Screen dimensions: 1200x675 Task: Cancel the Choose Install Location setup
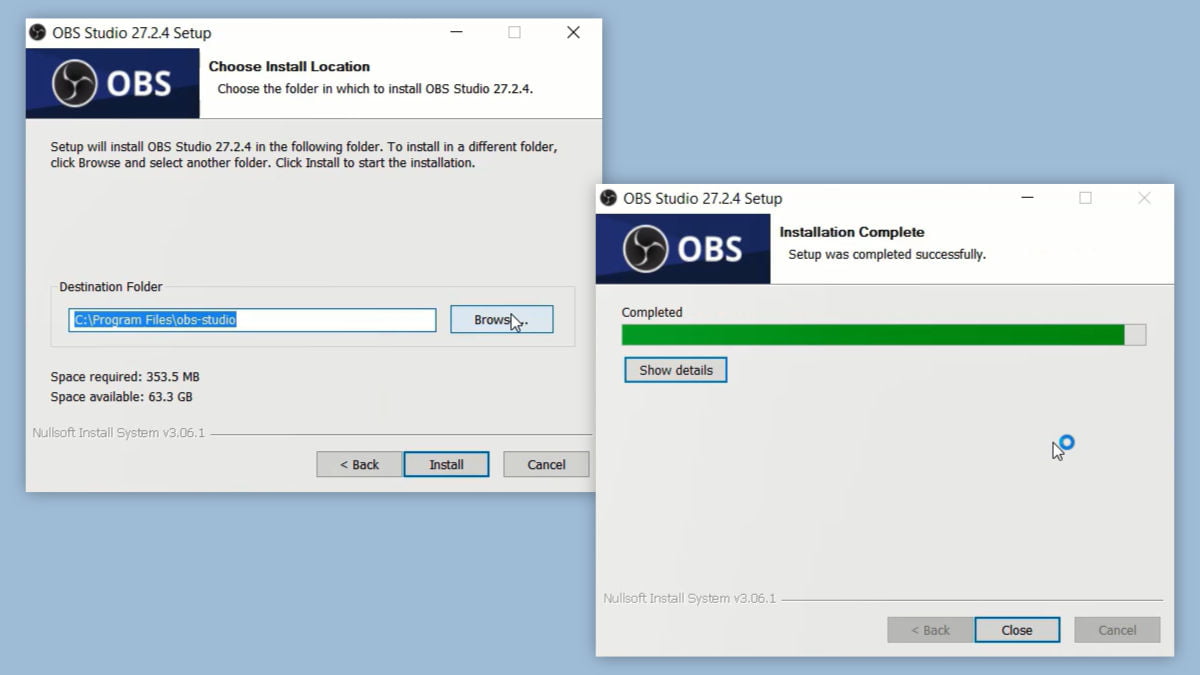pyautogui.click(x=546, y=464)
